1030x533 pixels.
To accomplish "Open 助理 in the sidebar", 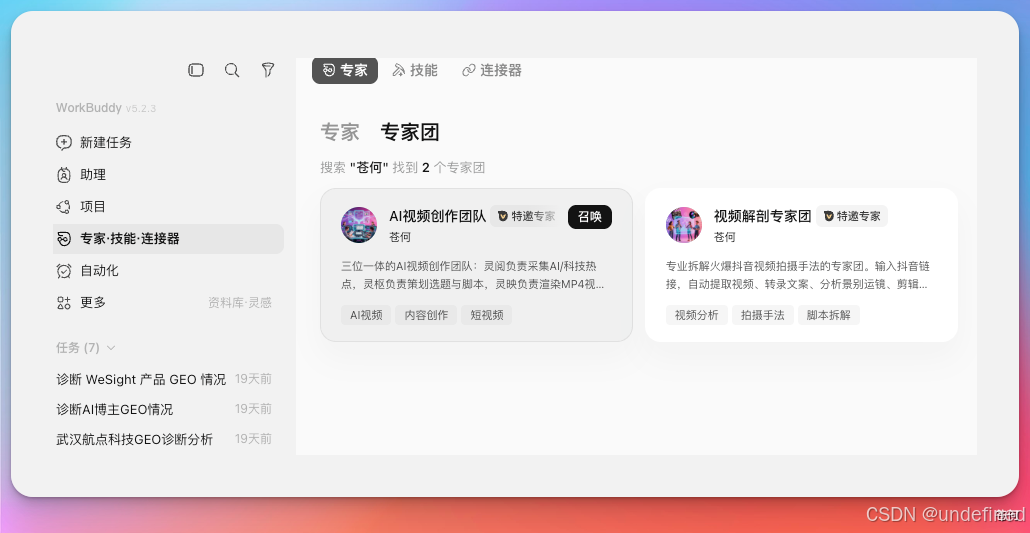I will (168, 175).
